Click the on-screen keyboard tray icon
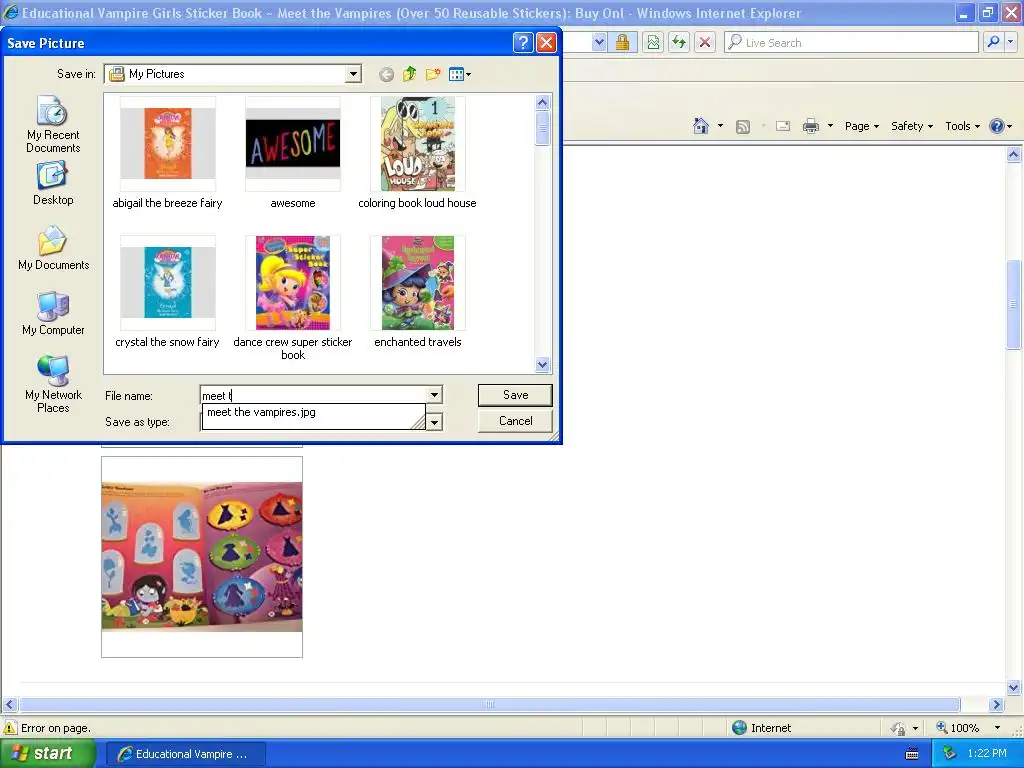 [x=912, y=754]
